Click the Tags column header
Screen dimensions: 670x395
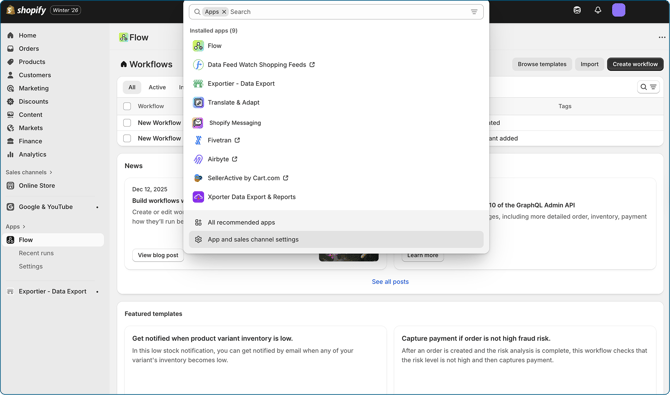(564, 106)
